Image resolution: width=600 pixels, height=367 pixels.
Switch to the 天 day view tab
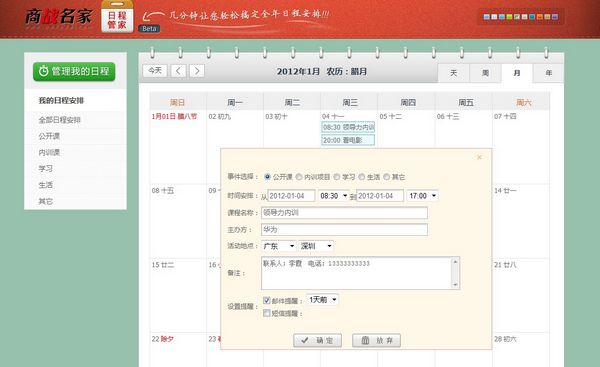(x=453, y=73)
